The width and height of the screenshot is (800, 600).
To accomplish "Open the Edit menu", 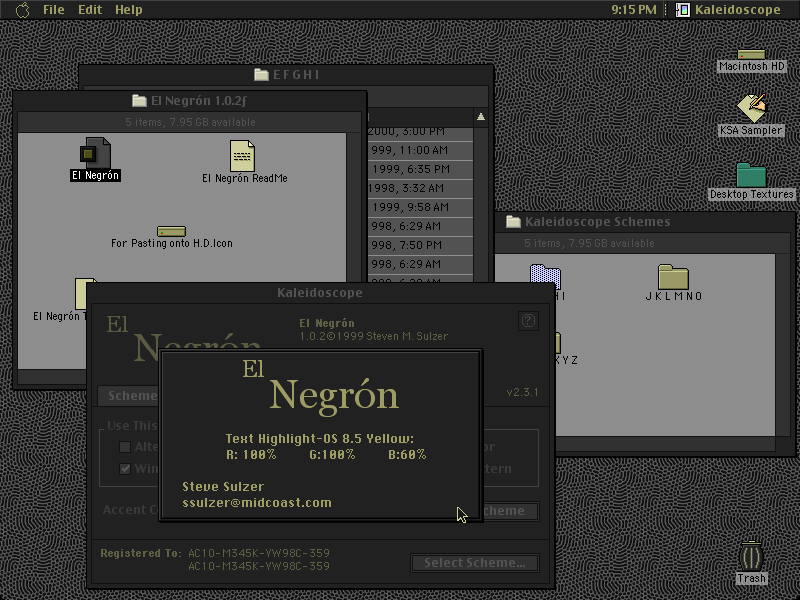I will coord(90,10).
